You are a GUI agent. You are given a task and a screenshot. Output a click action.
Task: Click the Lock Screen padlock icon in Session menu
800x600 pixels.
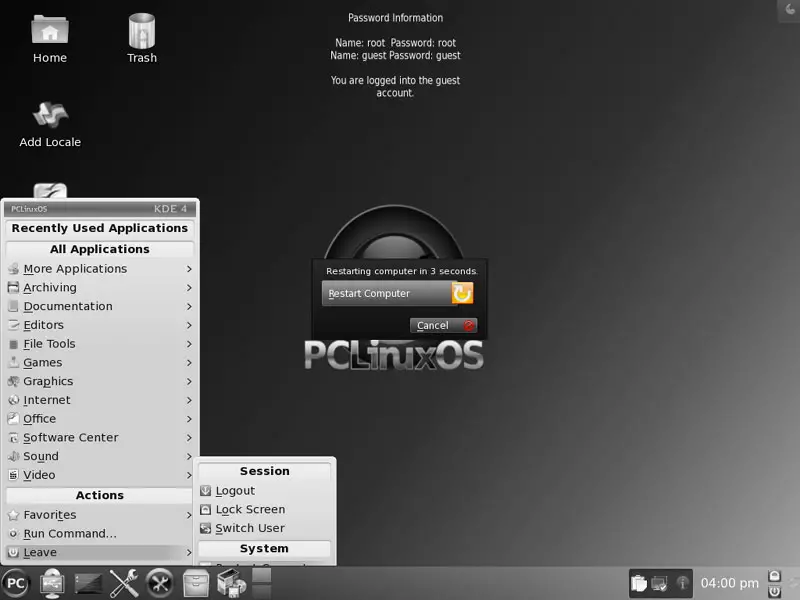pos(206,510)
